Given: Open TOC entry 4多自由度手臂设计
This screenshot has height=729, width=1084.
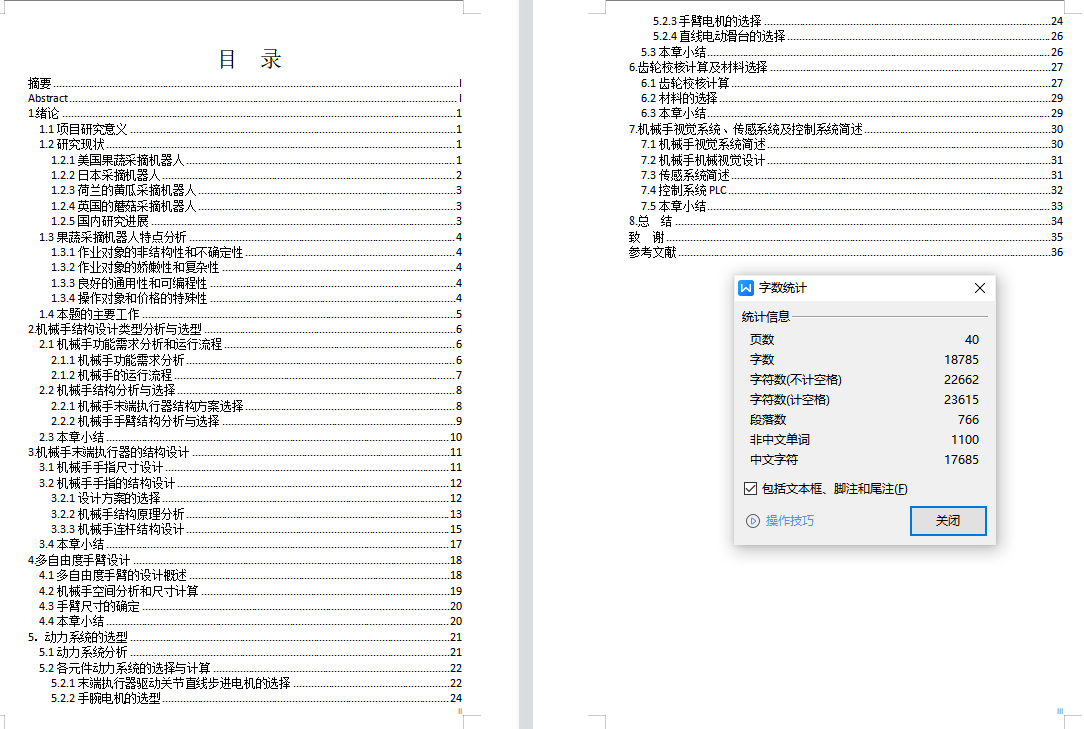Looking at the screenshot, I should [245, 560].
